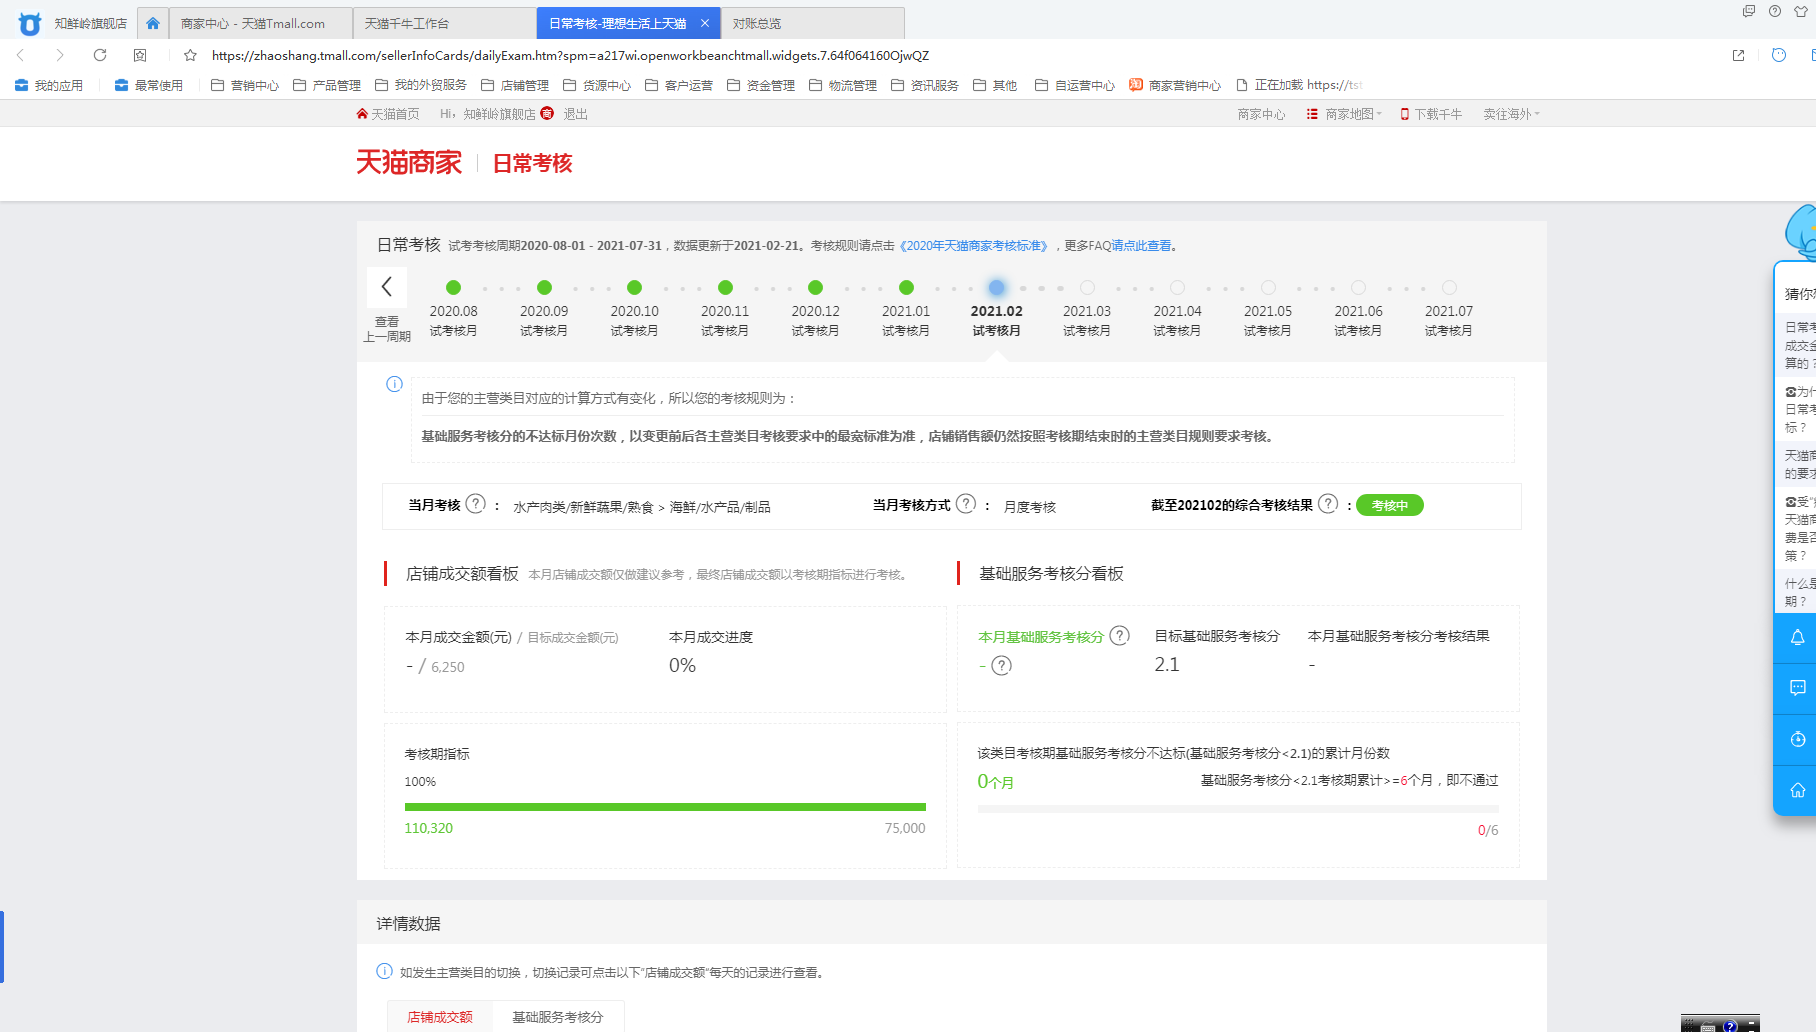Click the 考核中 status badge

click(1389, 505)
